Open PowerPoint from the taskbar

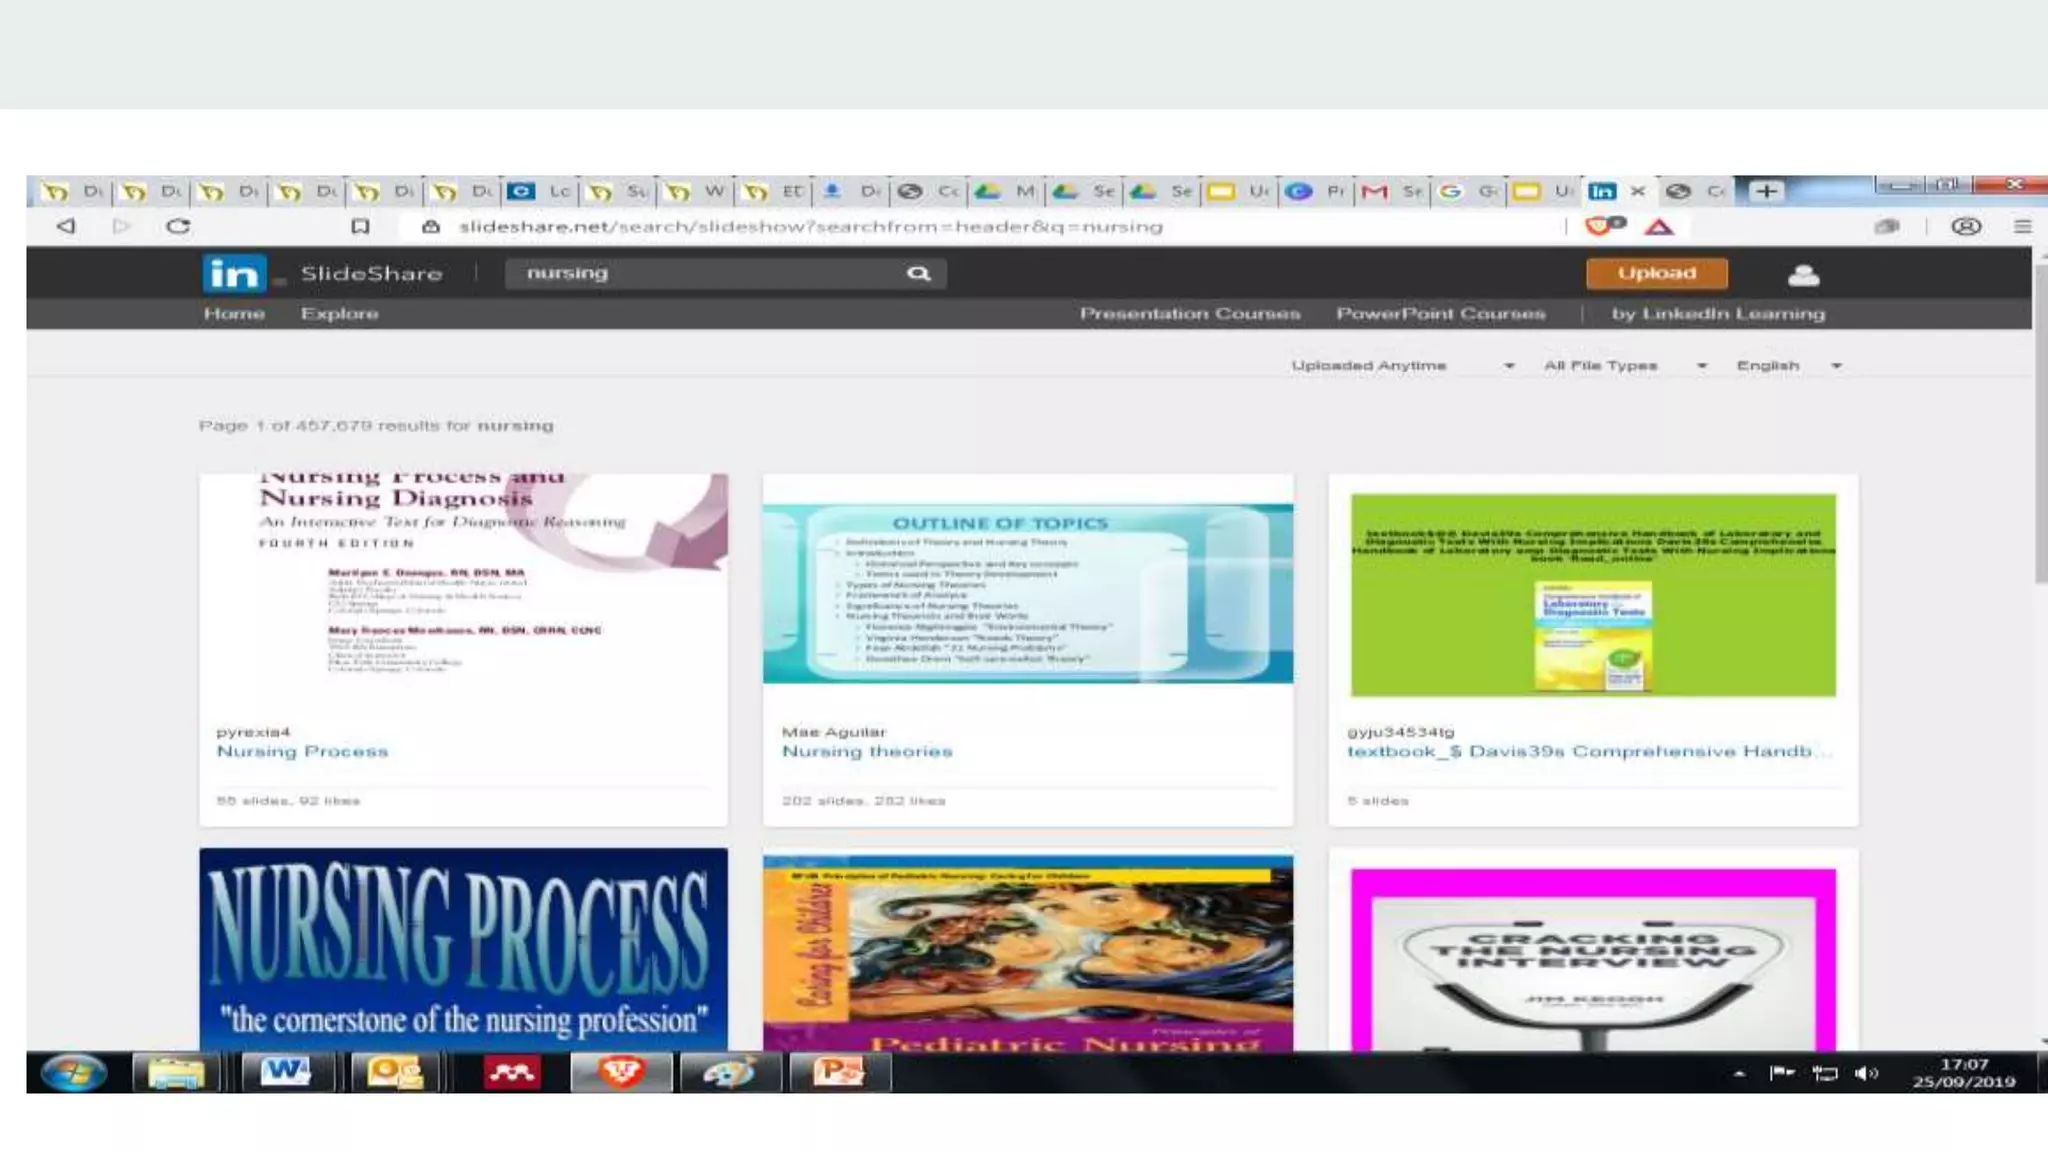click(x=838, y=1072)
